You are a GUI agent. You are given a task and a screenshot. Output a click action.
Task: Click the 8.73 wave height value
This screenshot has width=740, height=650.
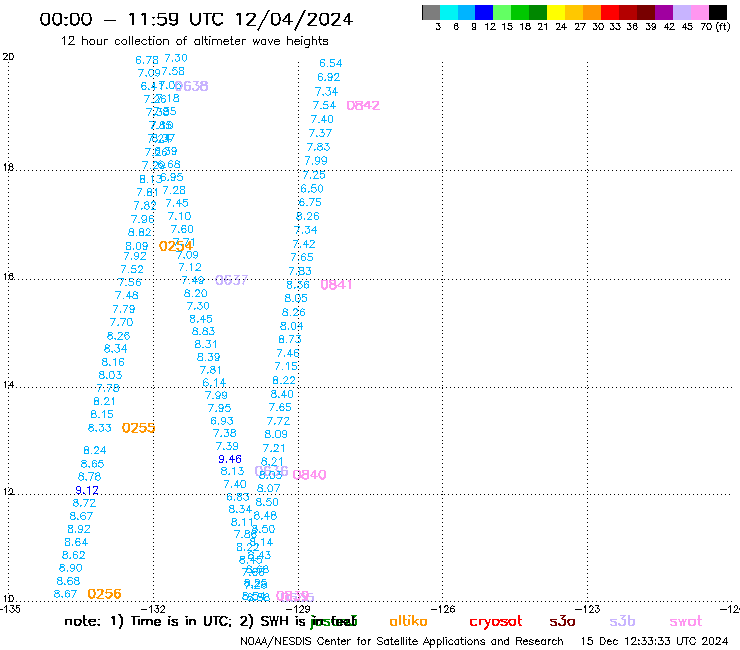pyautogui.click(x=289, y=339)
